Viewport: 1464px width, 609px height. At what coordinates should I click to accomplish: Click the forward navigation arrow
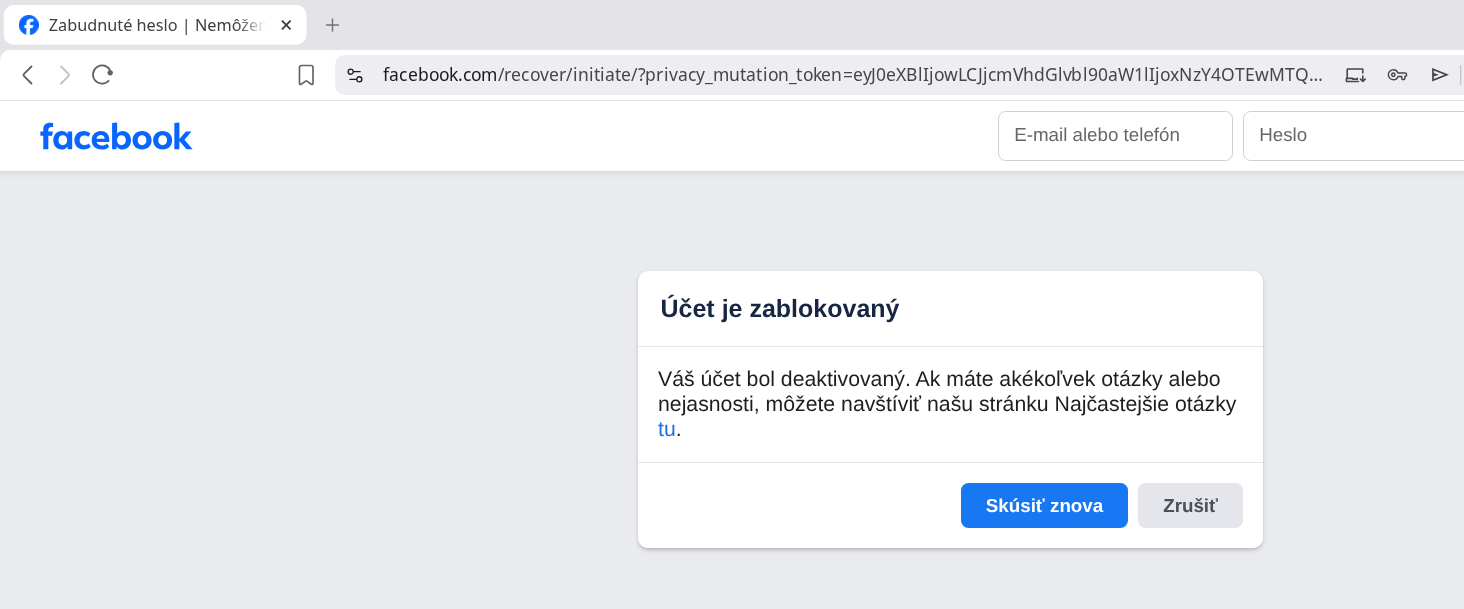pyautogui.click(x=64, y=74)
